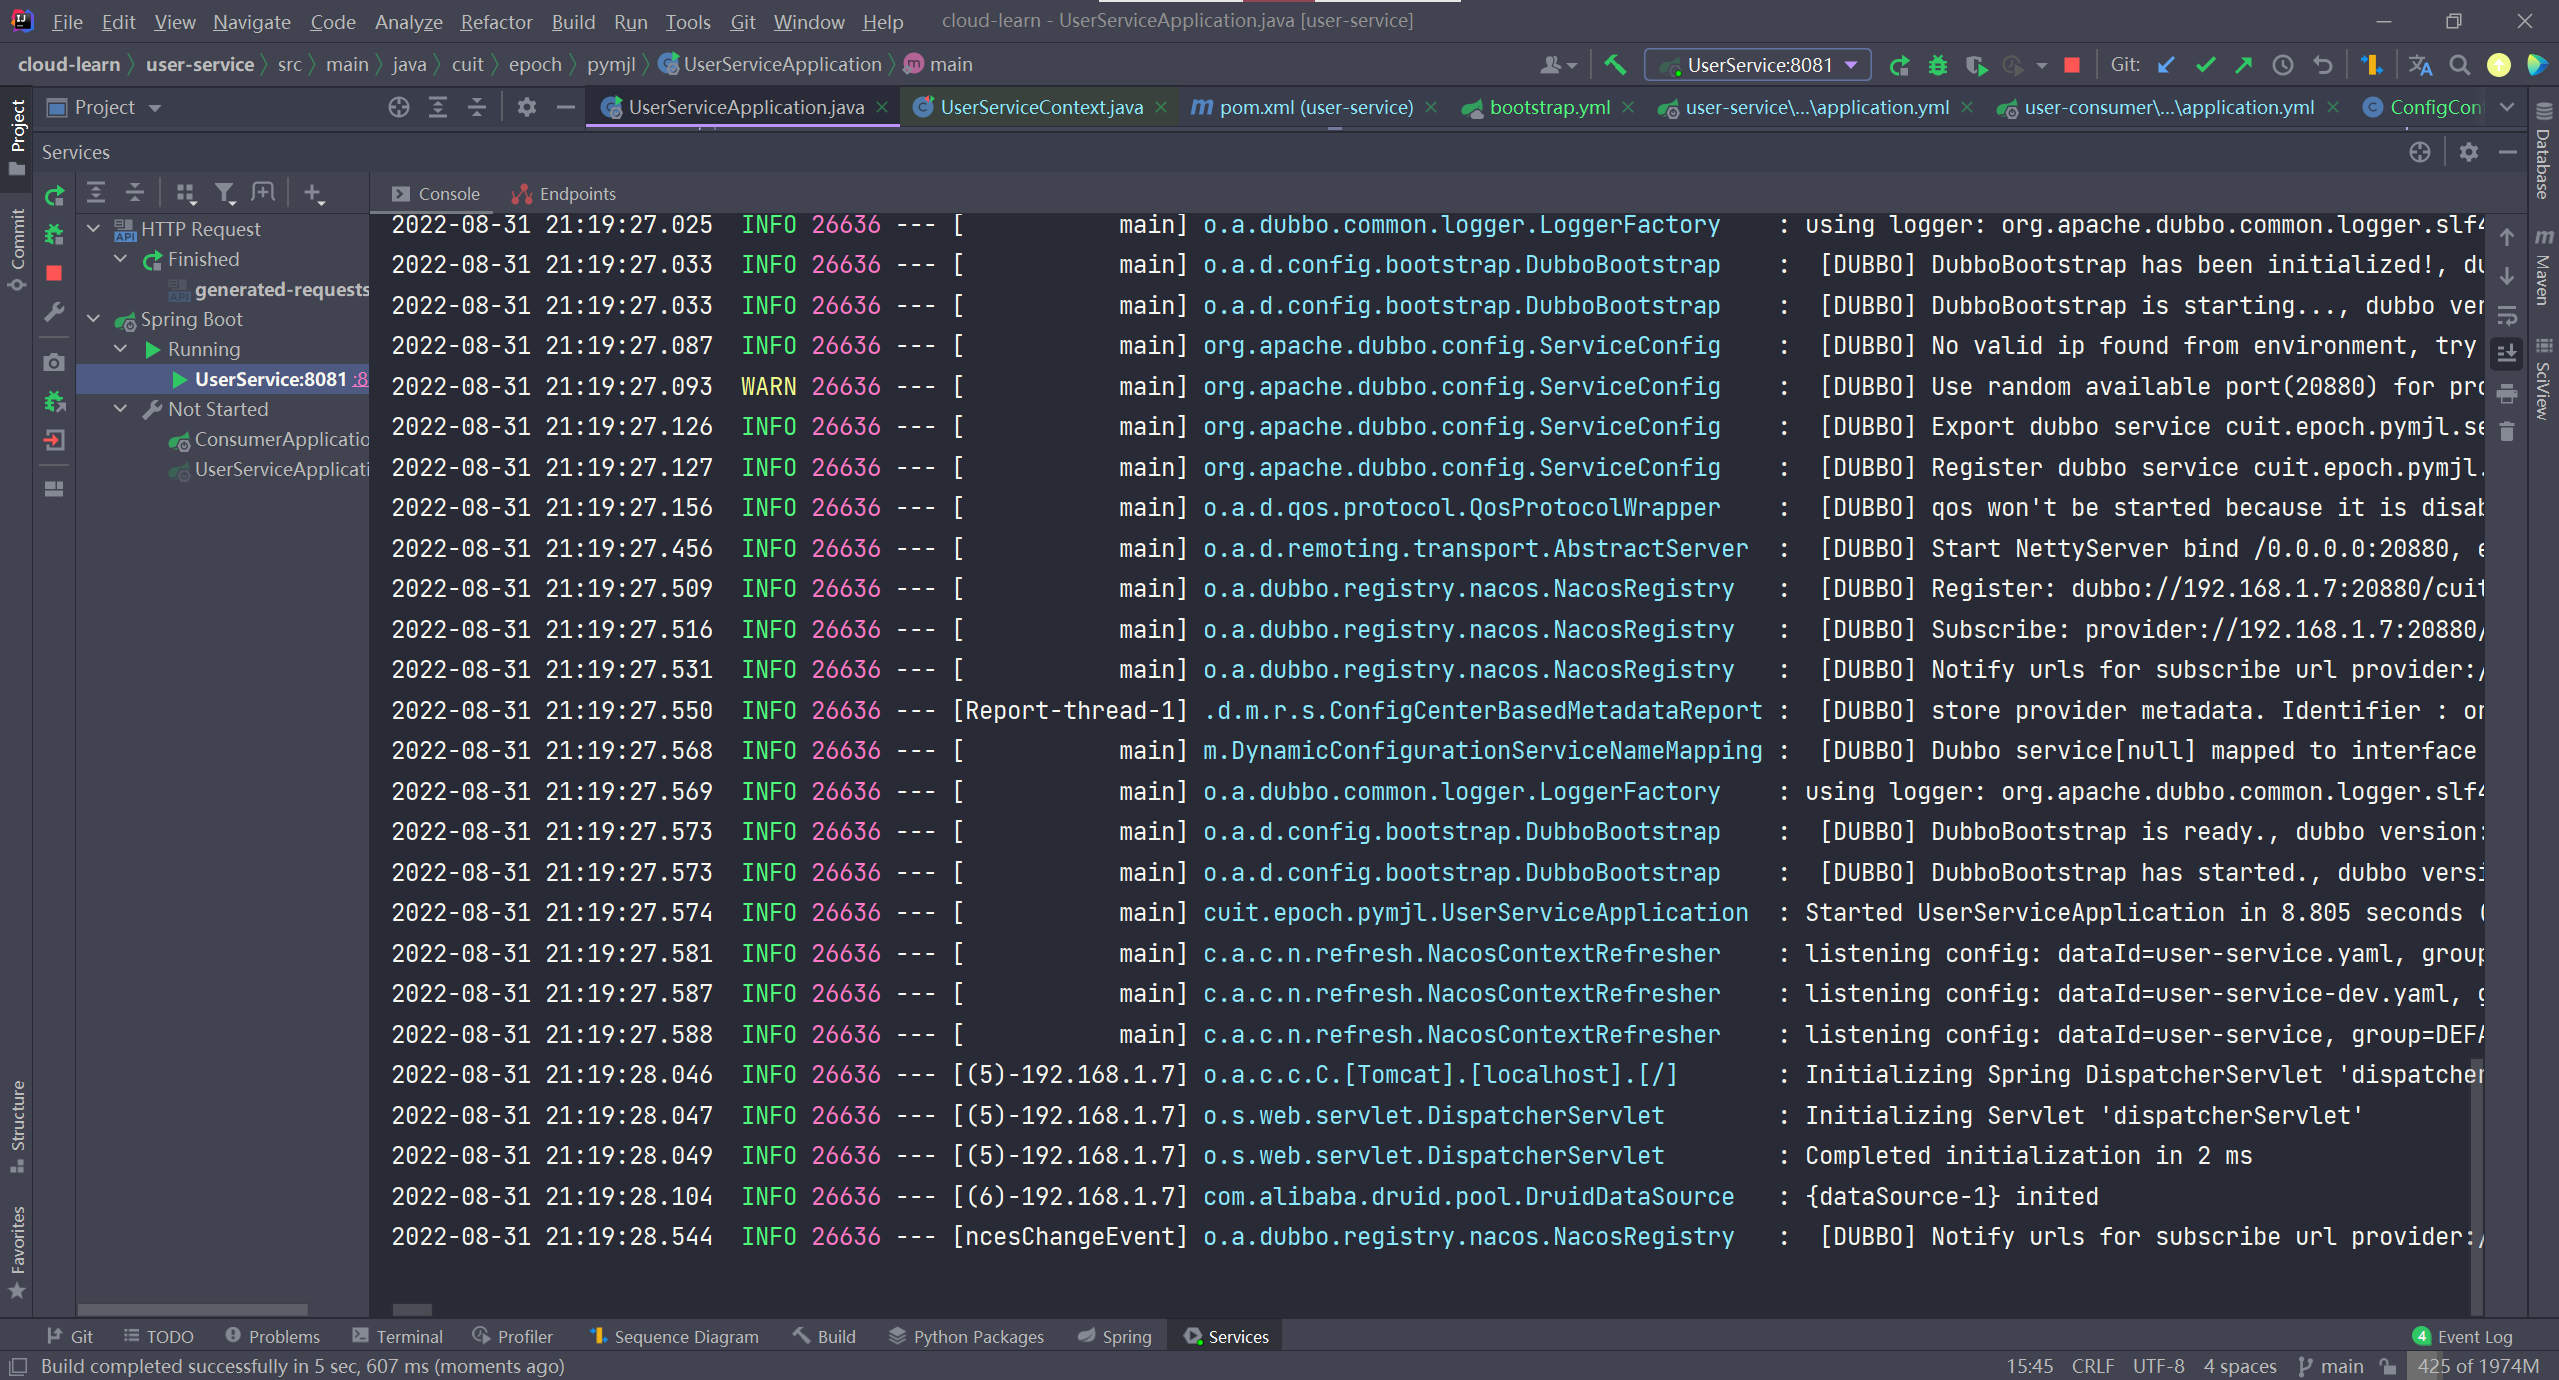Rerun UserService with the green toolbar arrow
Image resolution: width=2559 pixels, height=1380 pixels.
point(1899,65)
